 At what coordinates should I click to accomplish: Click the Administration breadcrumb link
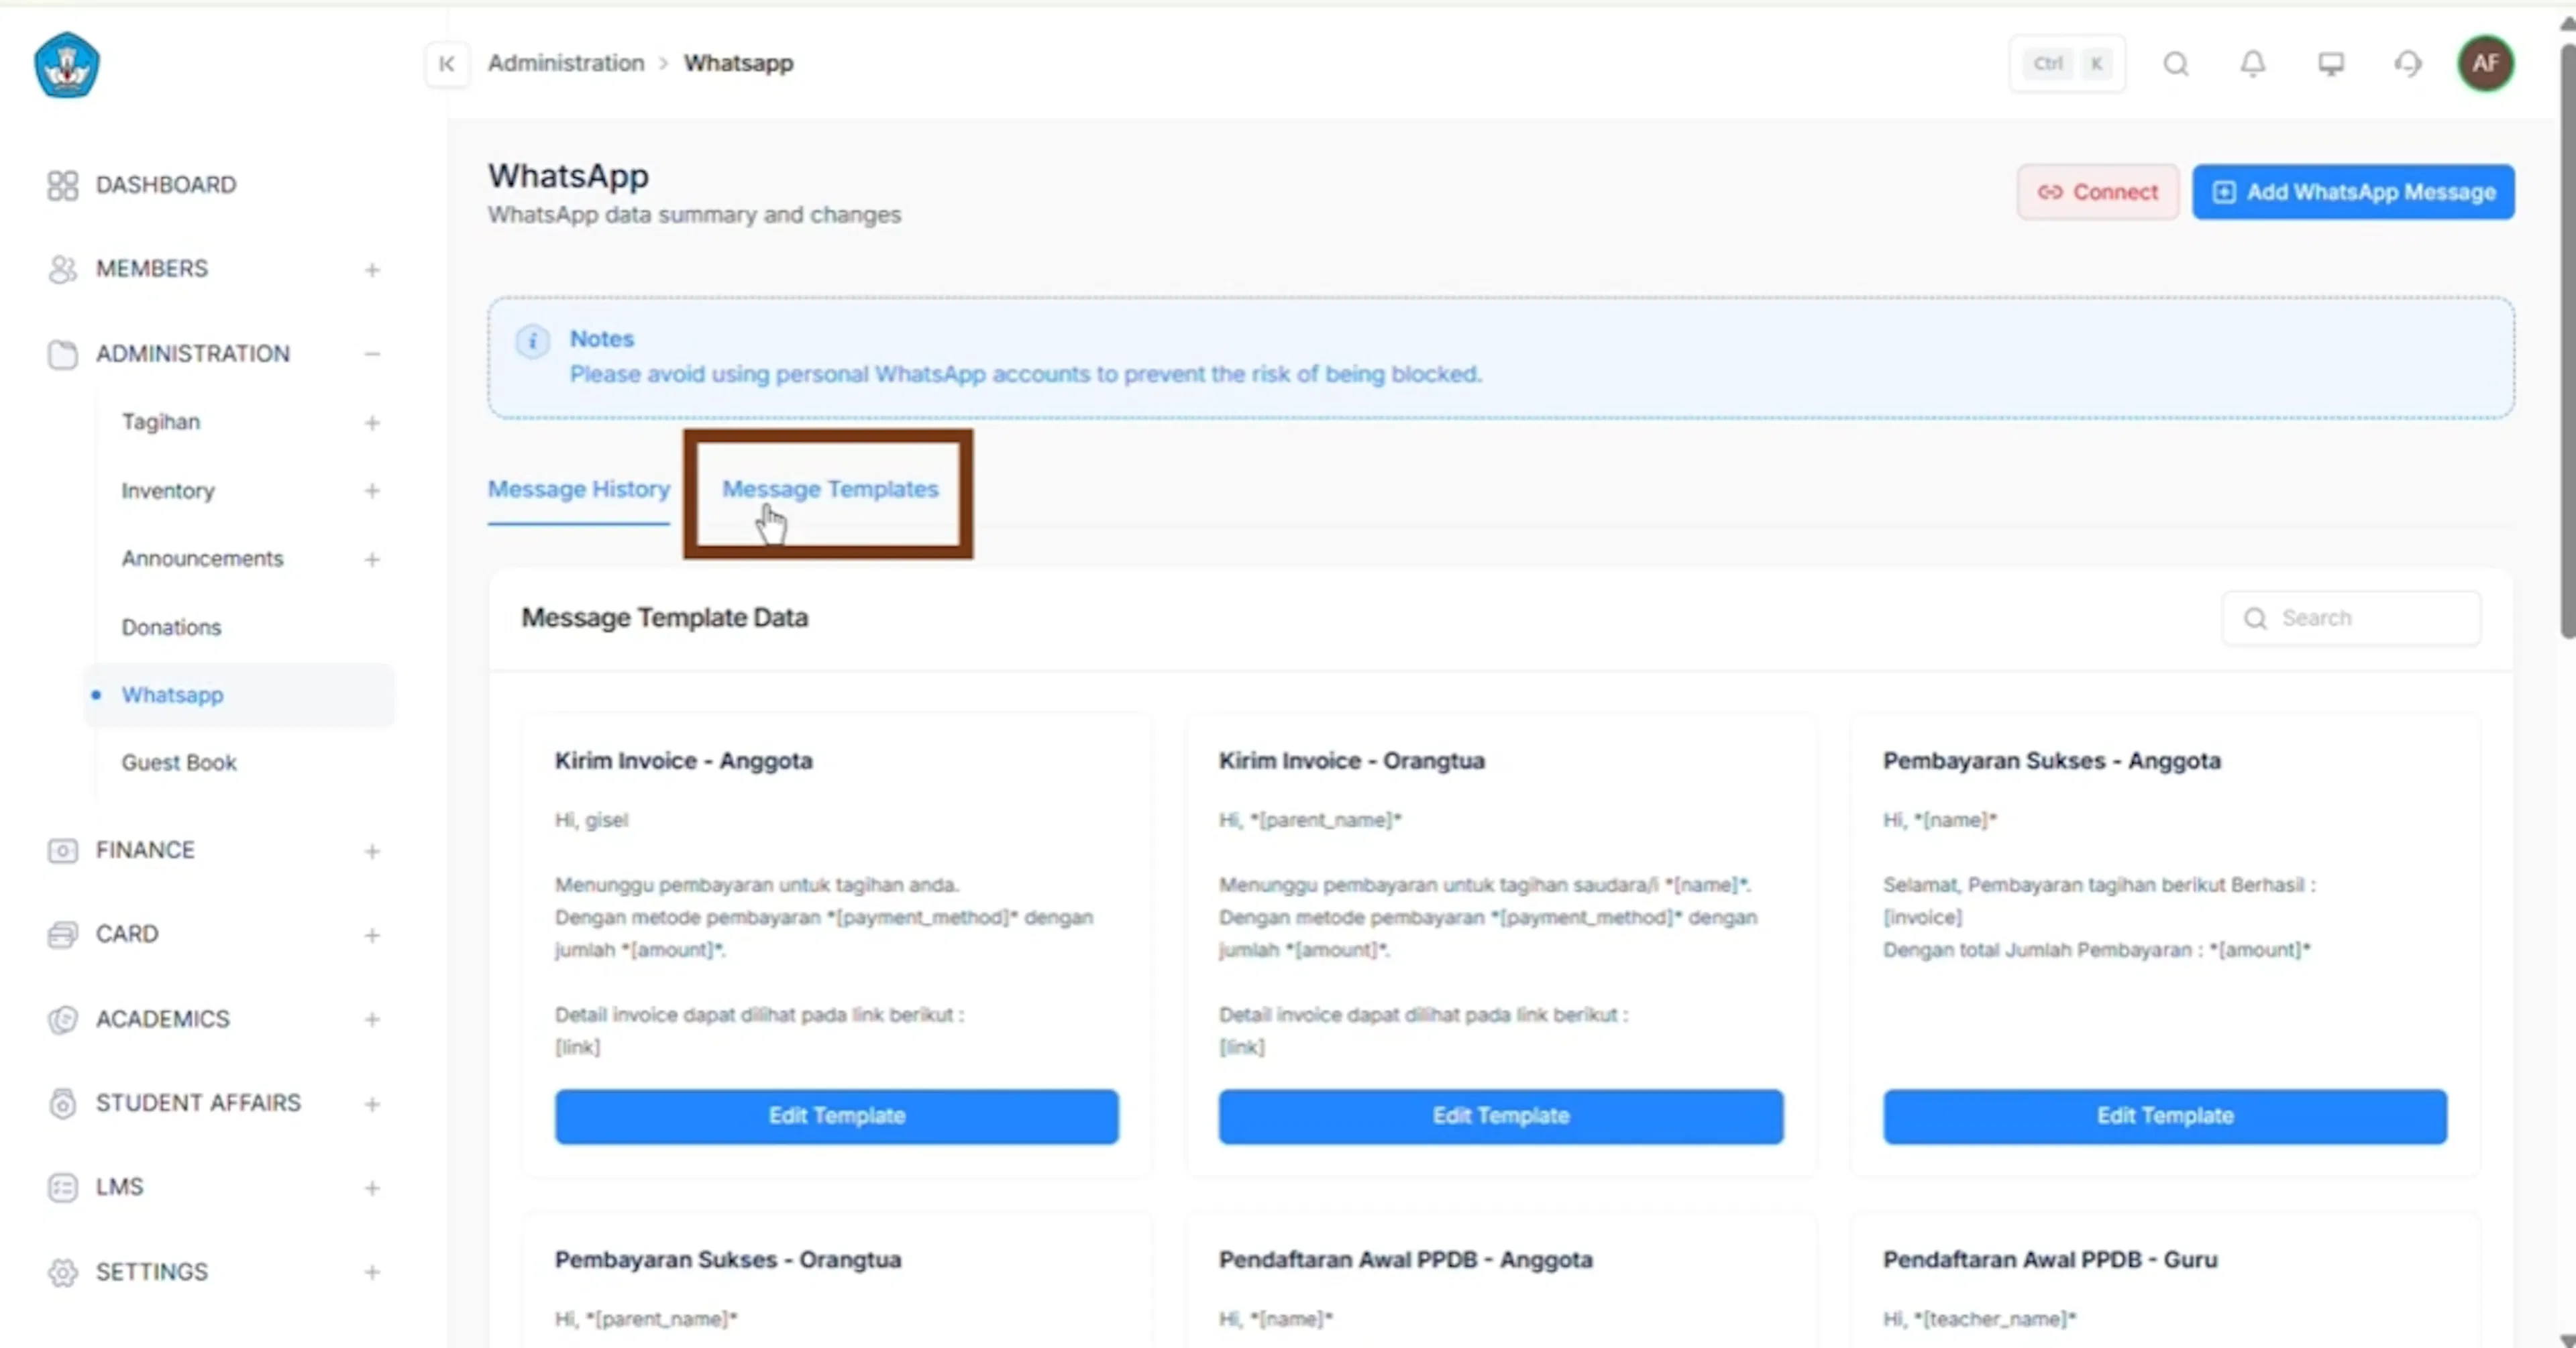566,63
